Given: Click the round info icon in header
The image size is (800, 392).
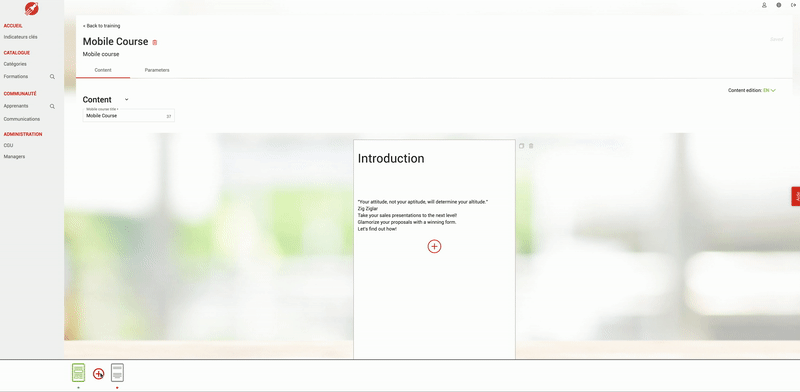Looking at the screenshot, I should pyautogui.click(x=779, y=5).
